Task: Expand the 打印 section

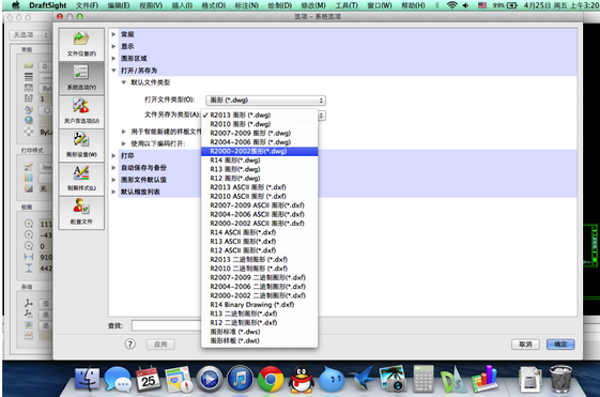Action: (x=114, y=155)
